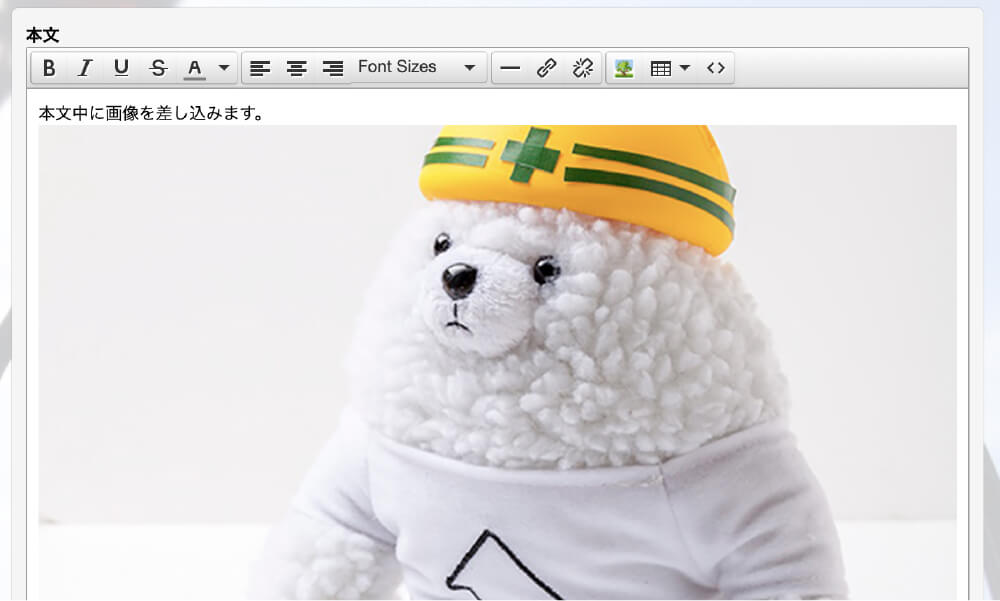This screenshot has width=1000, height=601.
Task: Click the table grid icon
Action: (660, 68)
